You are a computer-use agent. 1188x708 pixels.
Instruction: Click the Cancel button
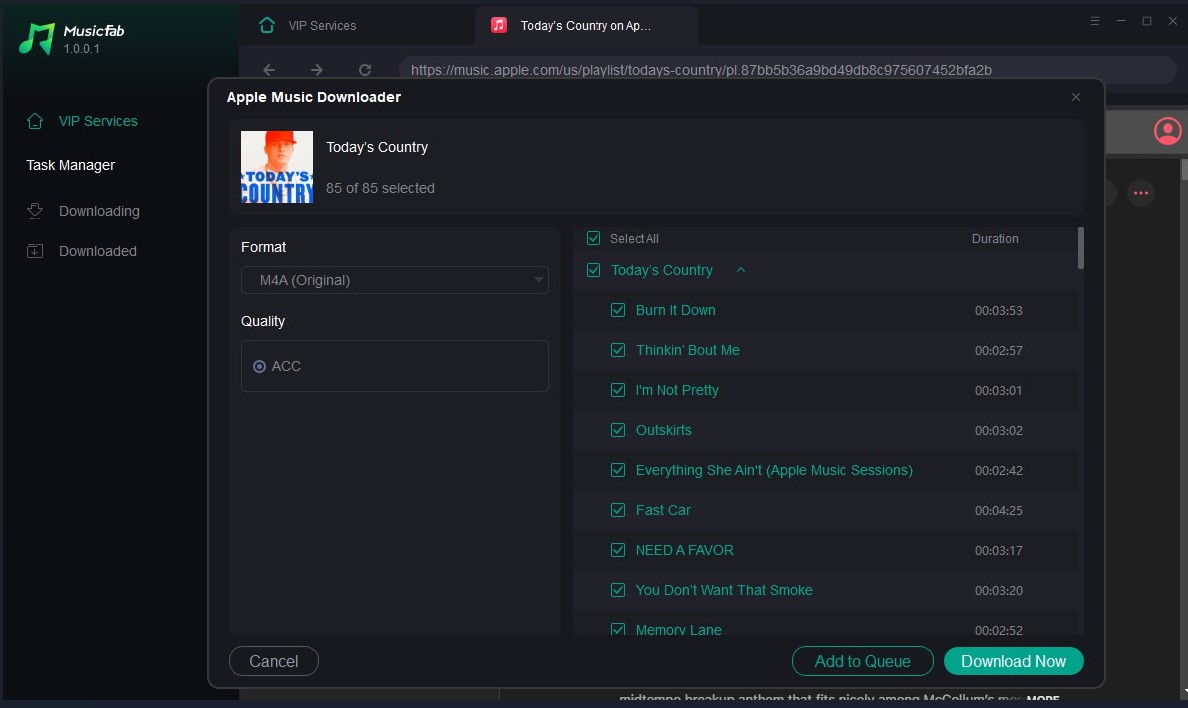coord(274,661)
